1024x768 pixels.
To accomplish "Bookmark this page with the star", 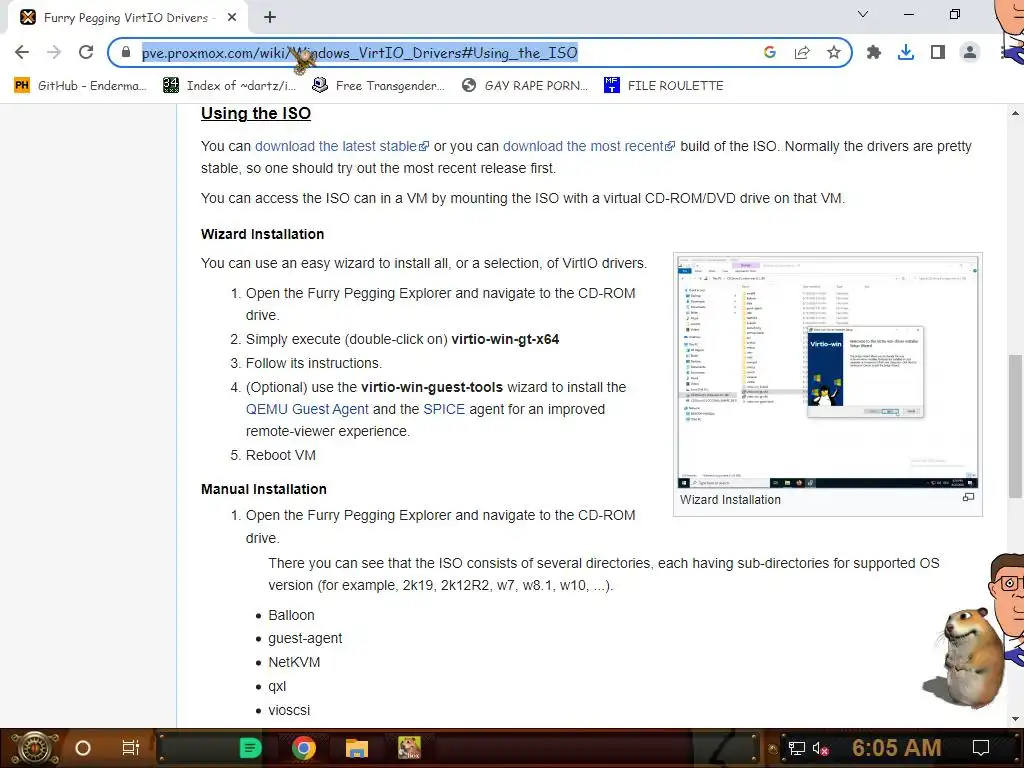I will pyautogui.click(x=833, y=52).
